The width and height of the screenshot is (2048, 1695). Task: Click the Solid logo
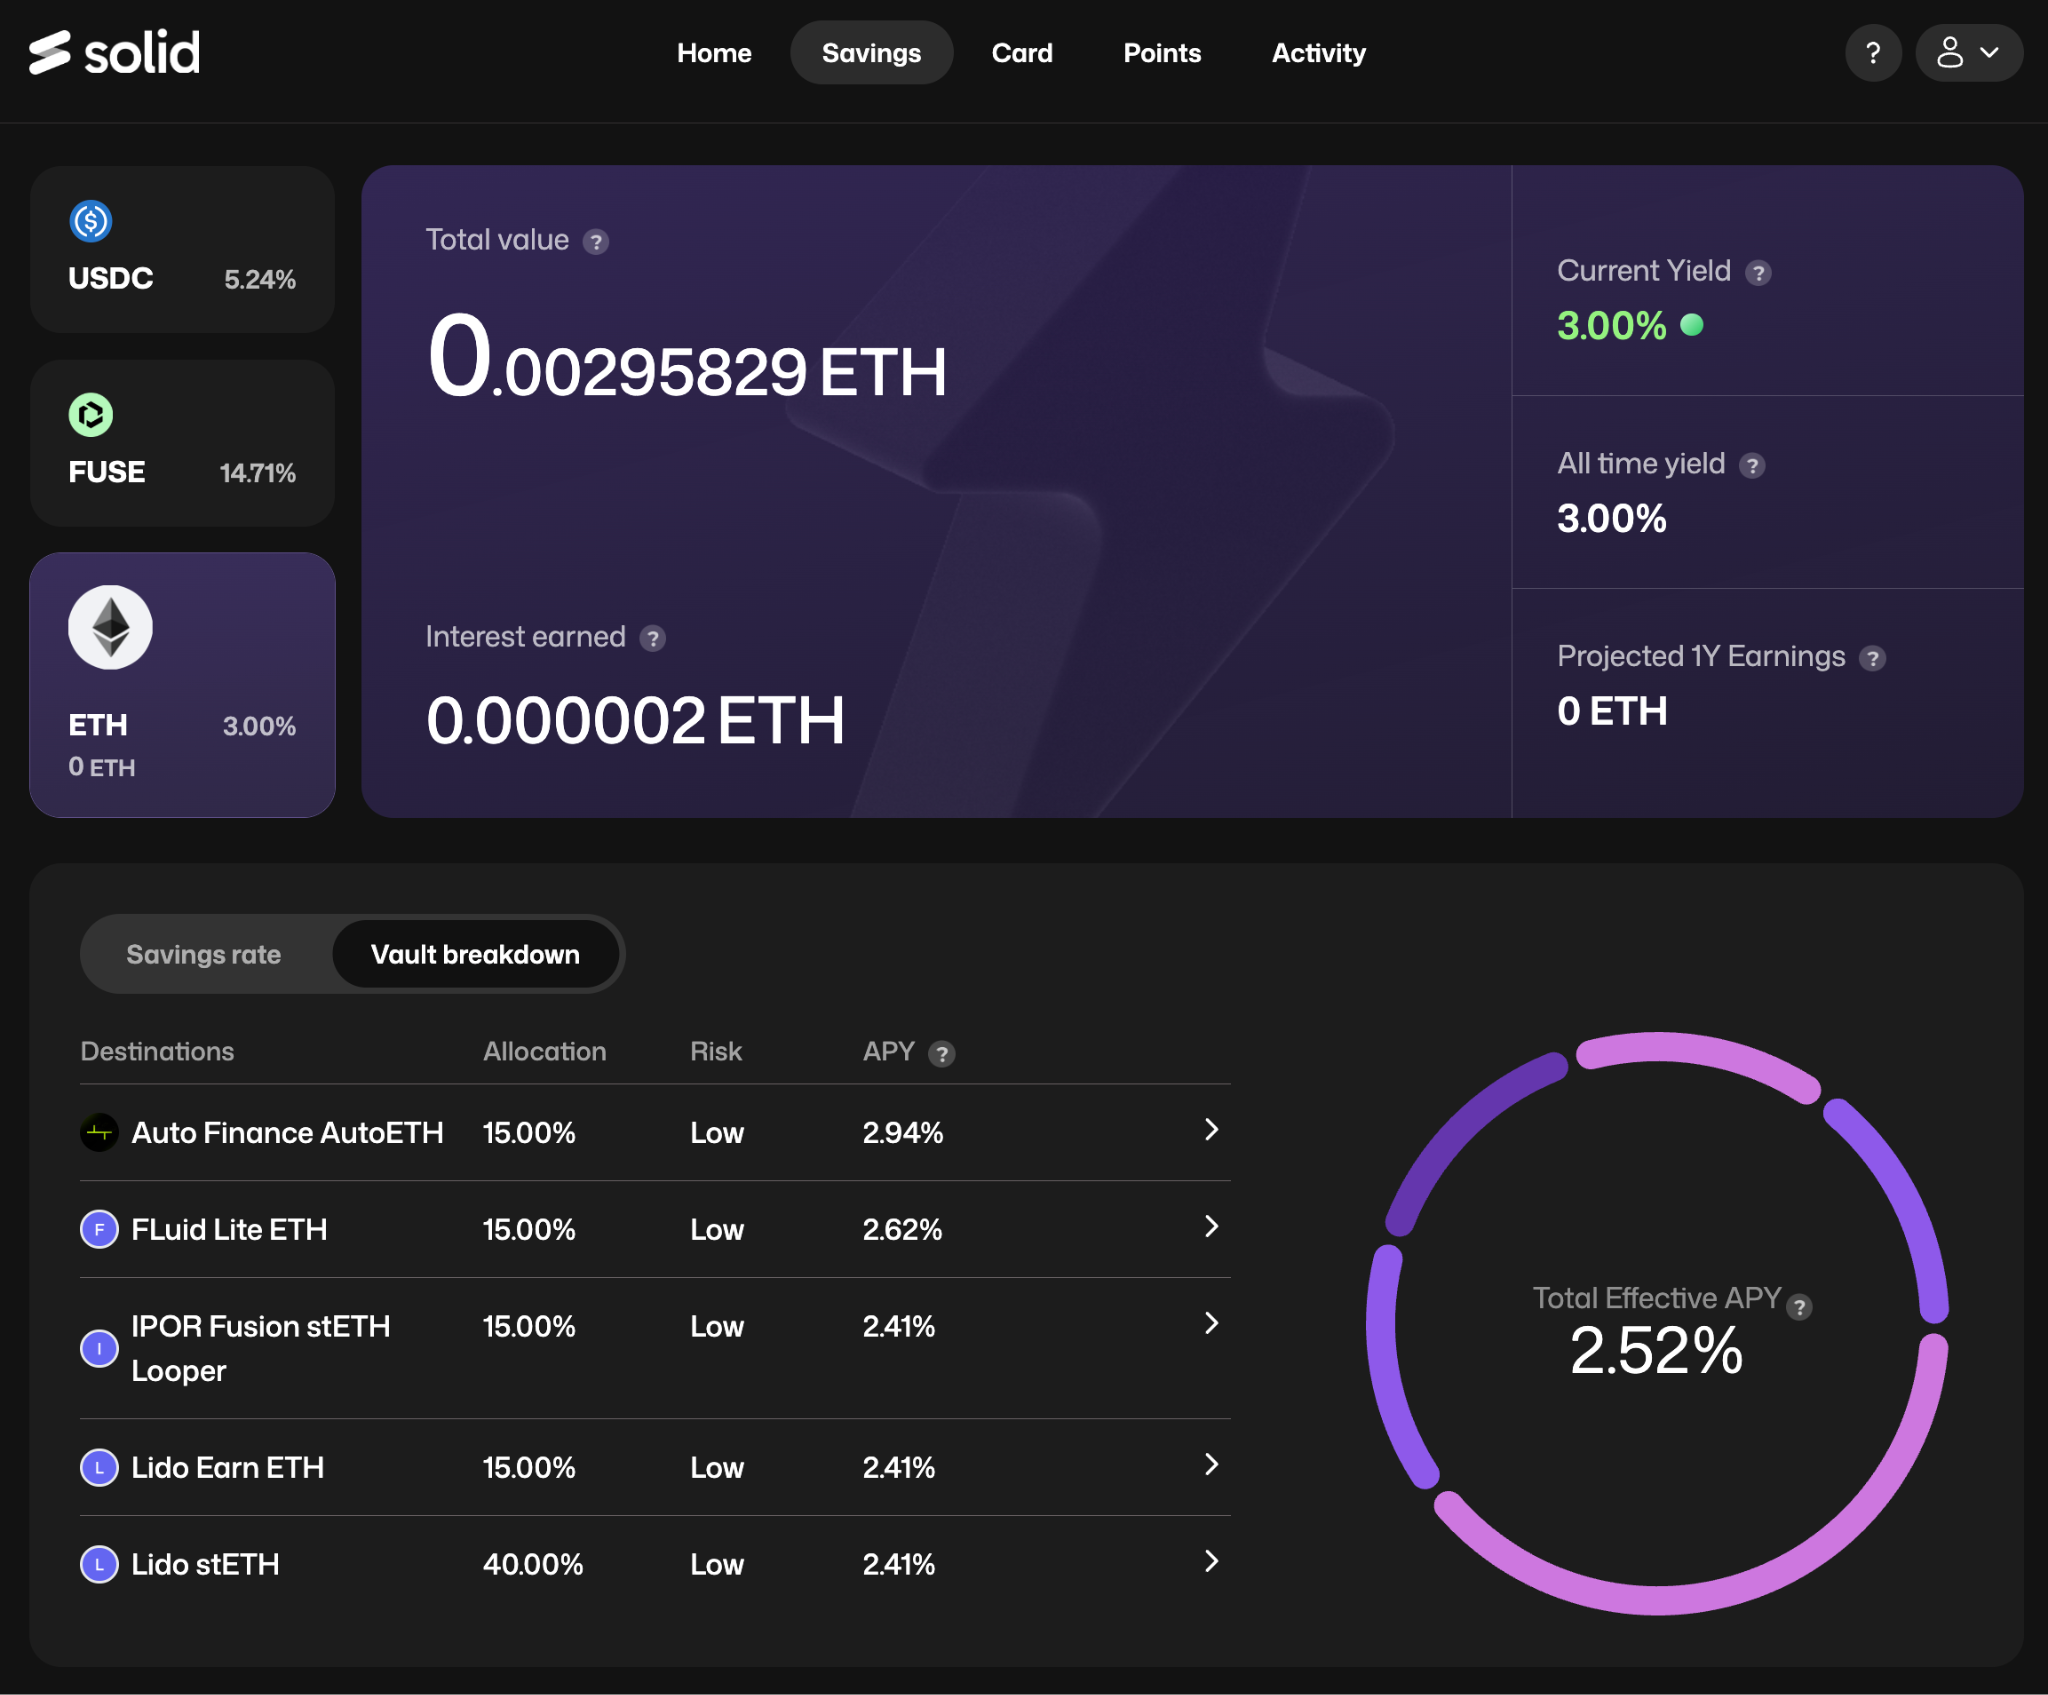click(114, 52)
